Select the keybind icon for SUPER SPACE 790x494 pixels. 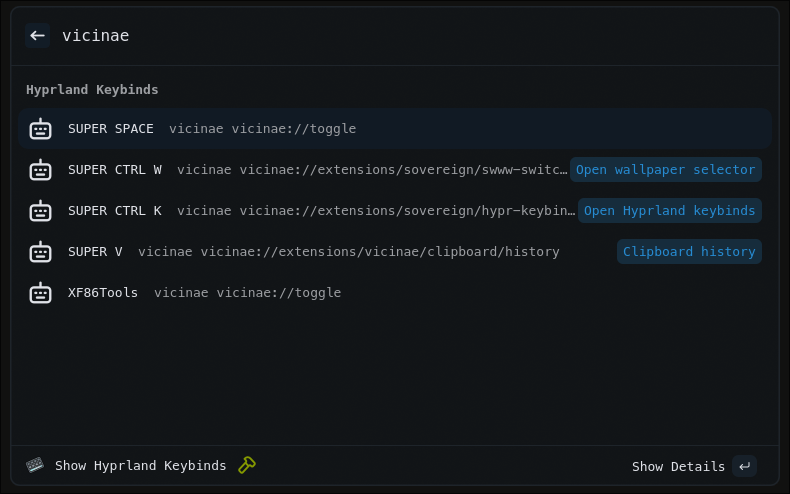[x=40, y=129]
